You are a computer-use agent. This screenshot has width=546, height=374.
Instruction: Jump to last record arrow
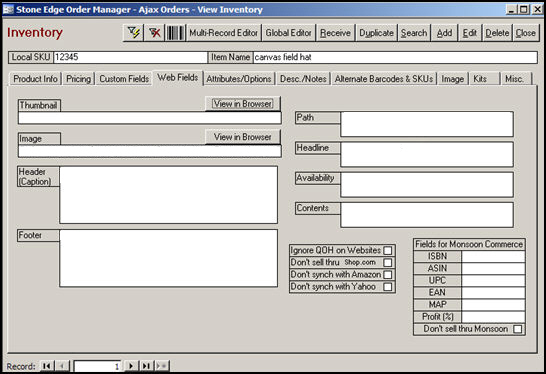click(x=147, y=366)
